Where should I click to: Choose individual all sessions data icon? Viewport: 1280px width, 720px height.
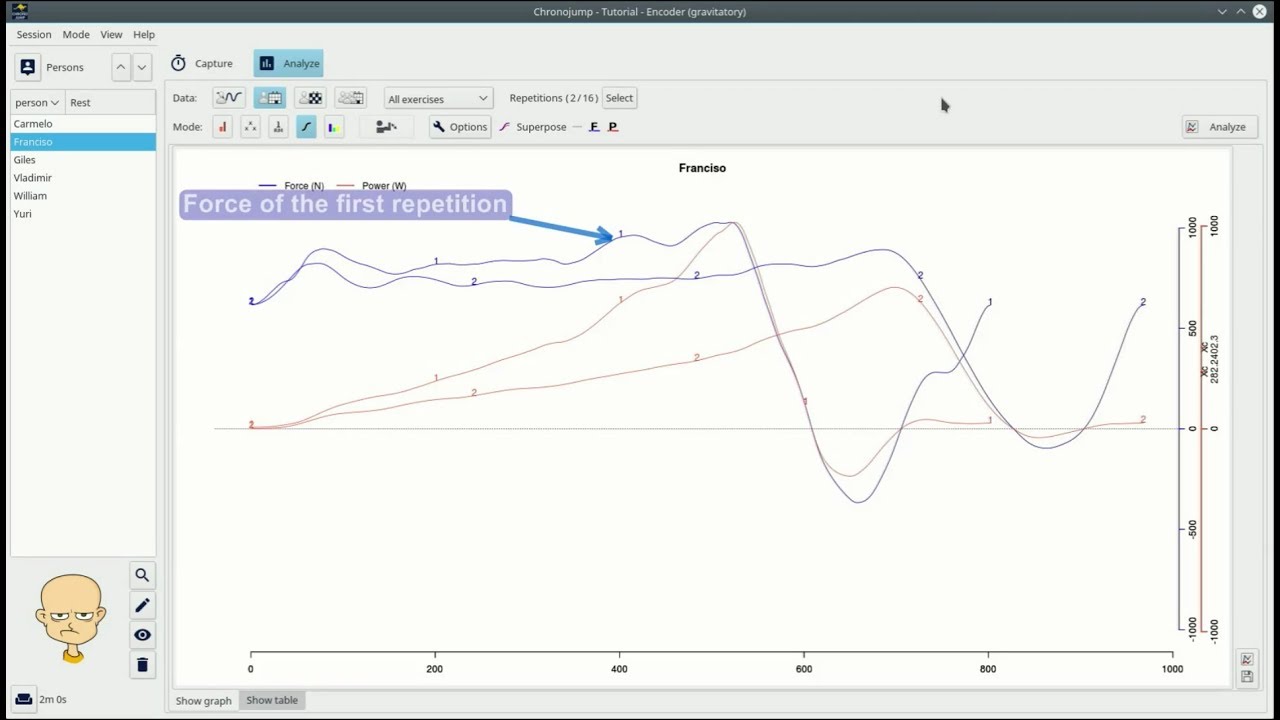click(x=310, y=98)
